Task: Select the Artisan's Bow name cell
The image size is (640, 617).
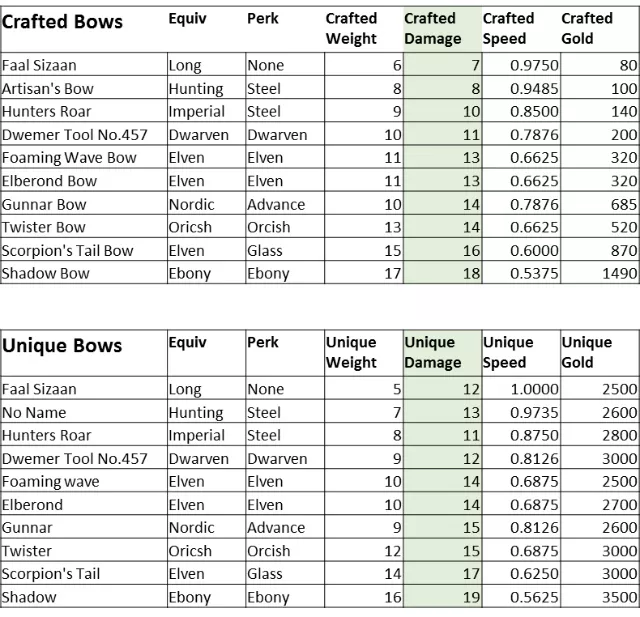Action: coord(84,89)
